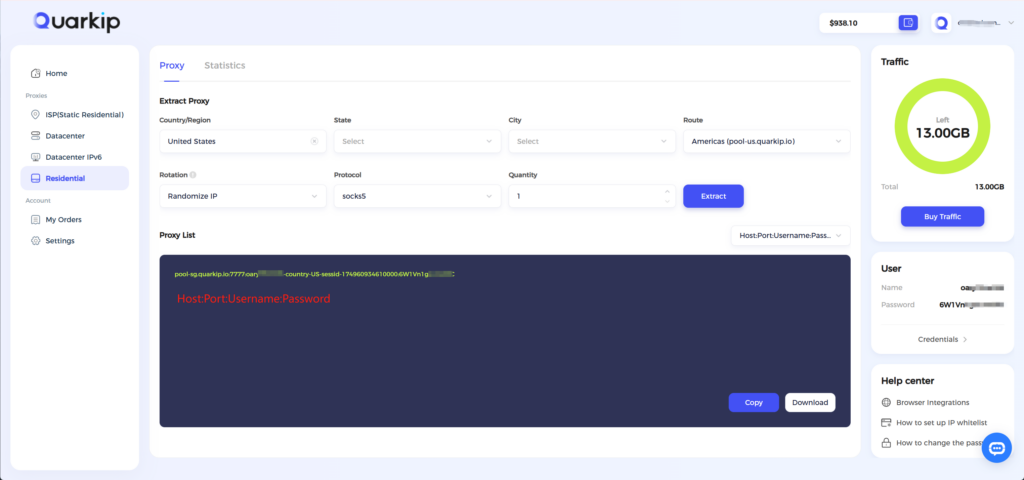Image resolution: width=1024 pixels, height=480 pixels.
Task: Open the wallet icon next to balance
Action: coord(908,23)
